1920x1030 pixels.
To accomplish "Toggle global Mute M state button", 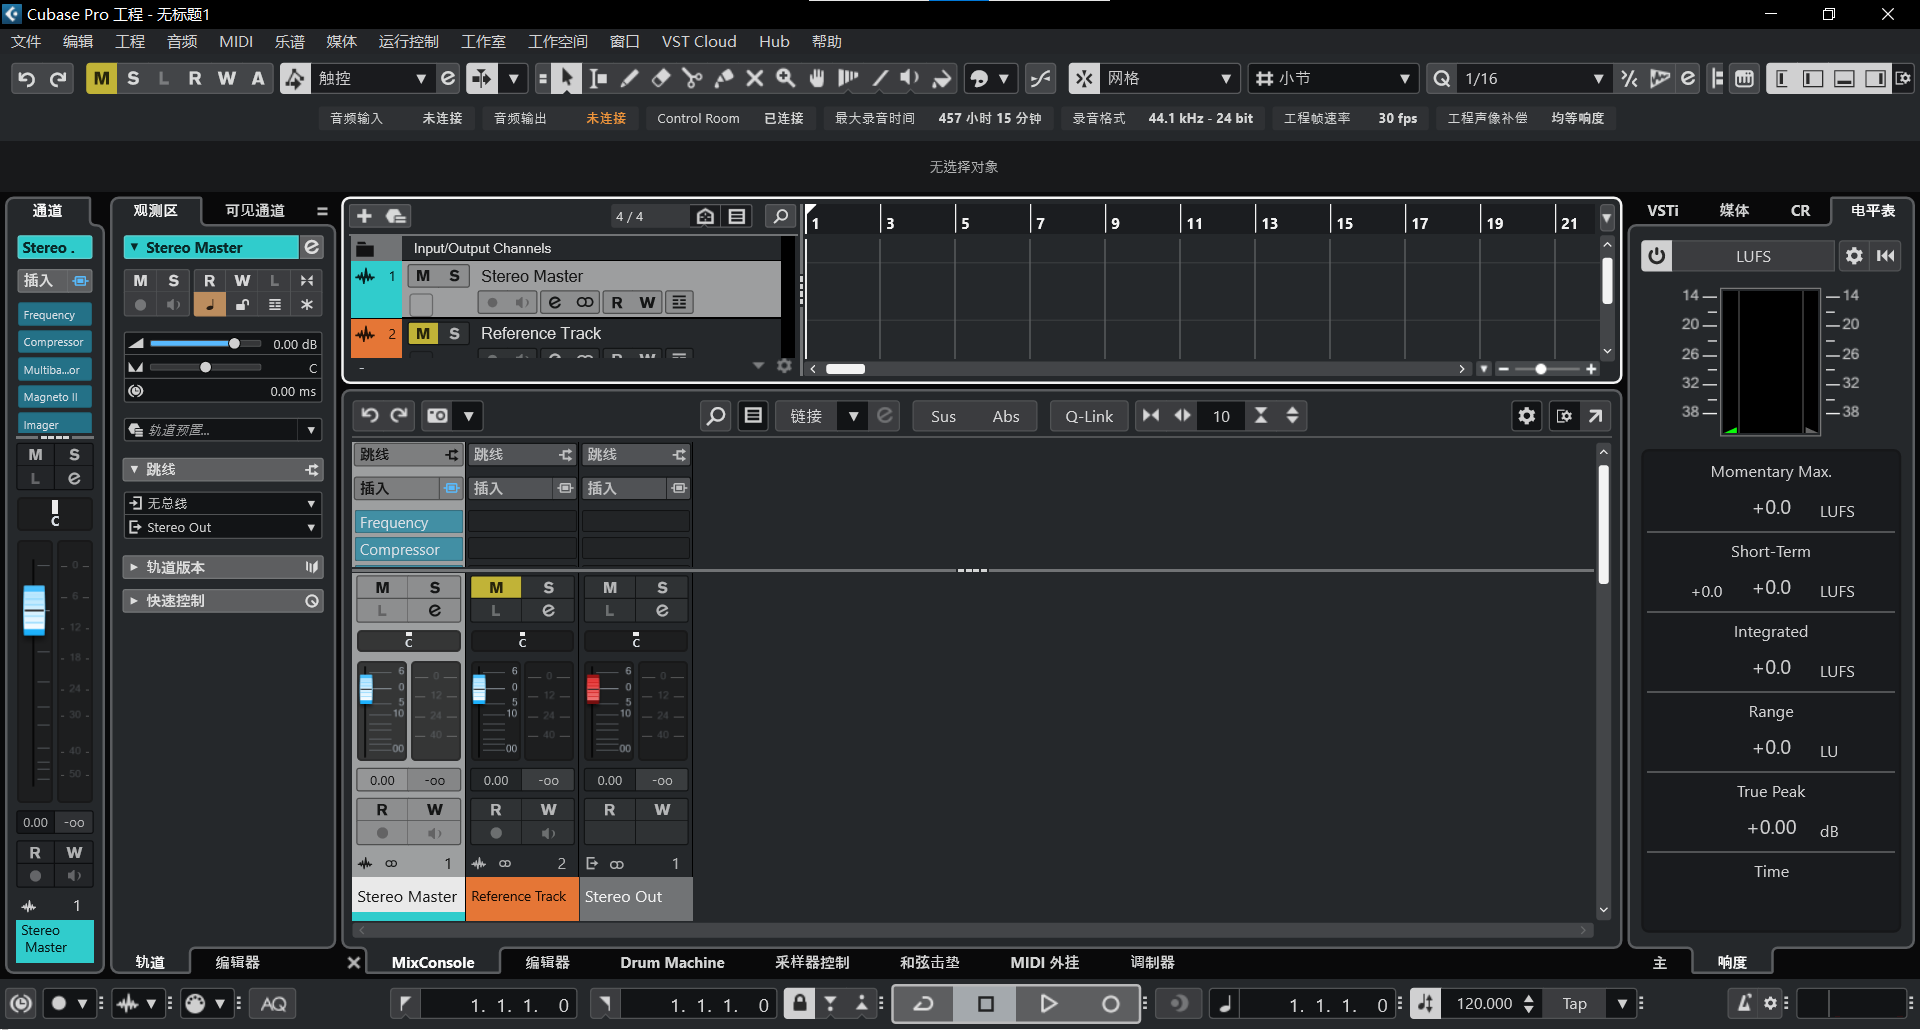I will coord(102,78).
